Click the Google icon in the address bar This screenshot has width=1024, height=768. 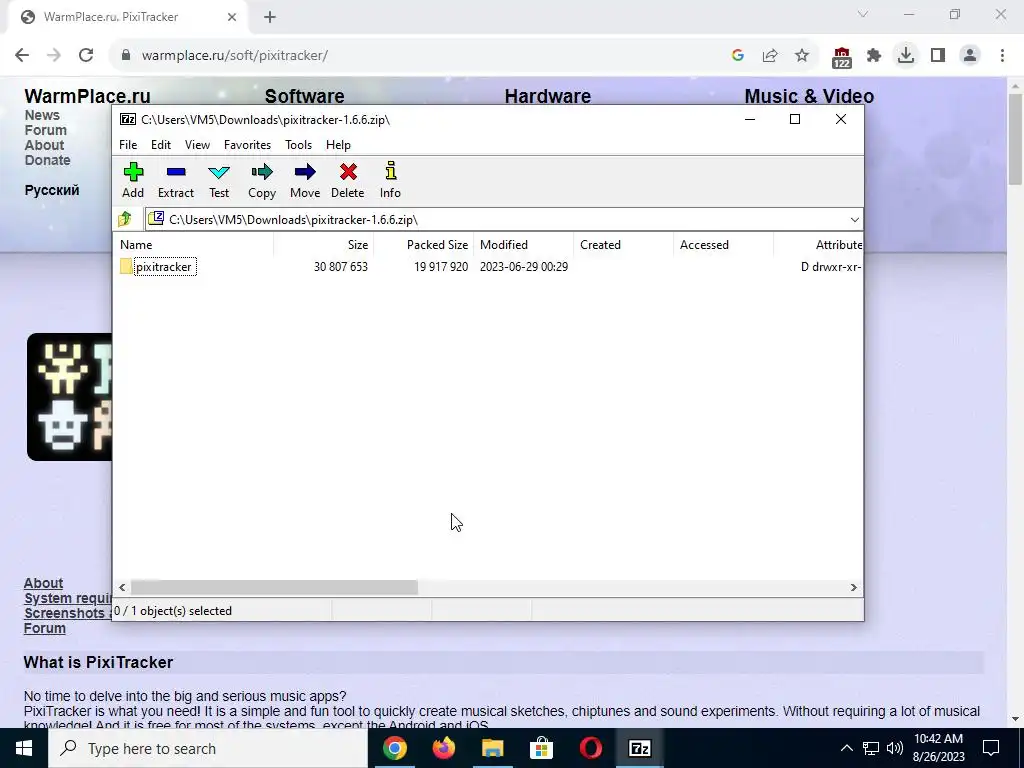point(738,56)
